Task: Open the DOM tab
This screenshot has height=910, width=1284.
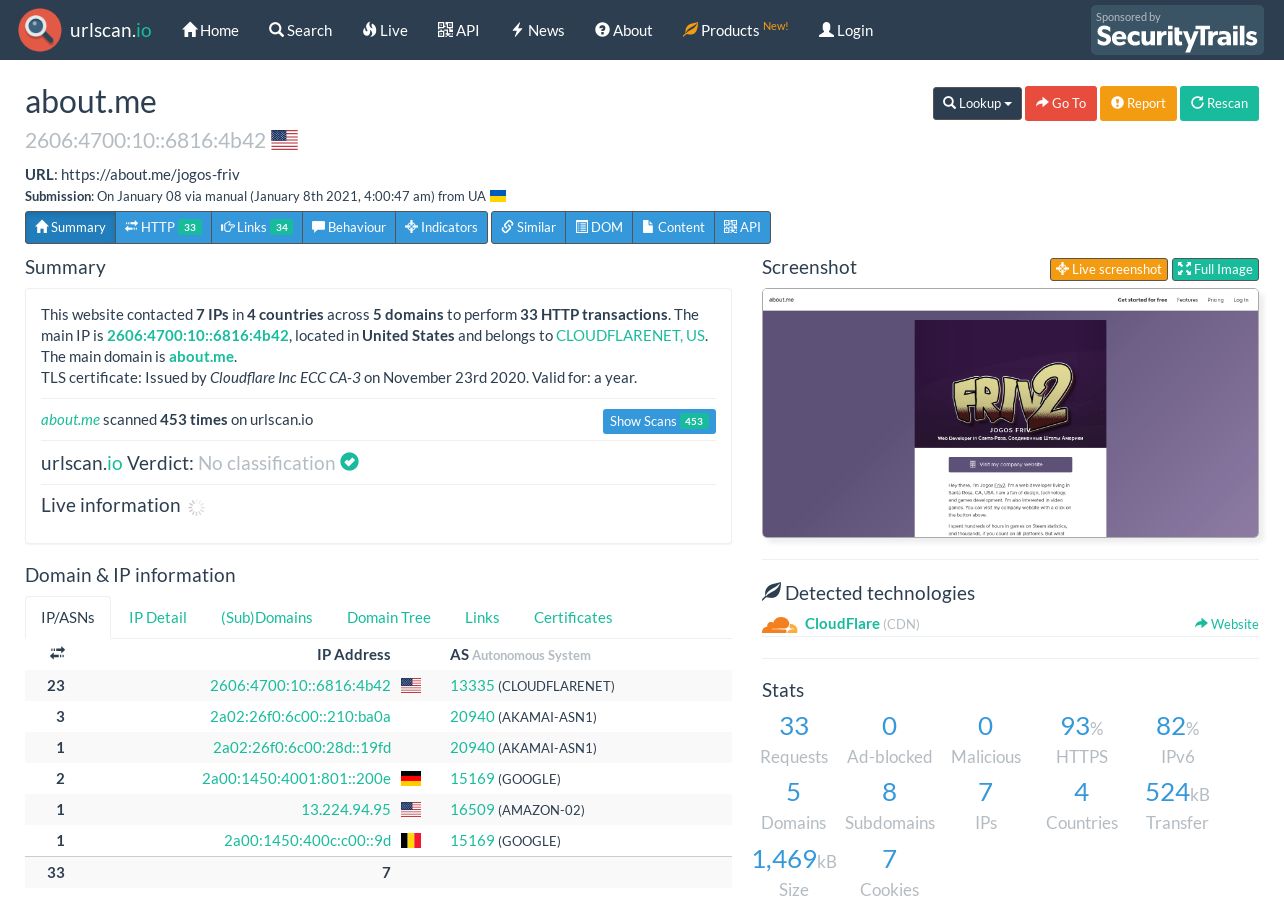Action: click(599, 227)
